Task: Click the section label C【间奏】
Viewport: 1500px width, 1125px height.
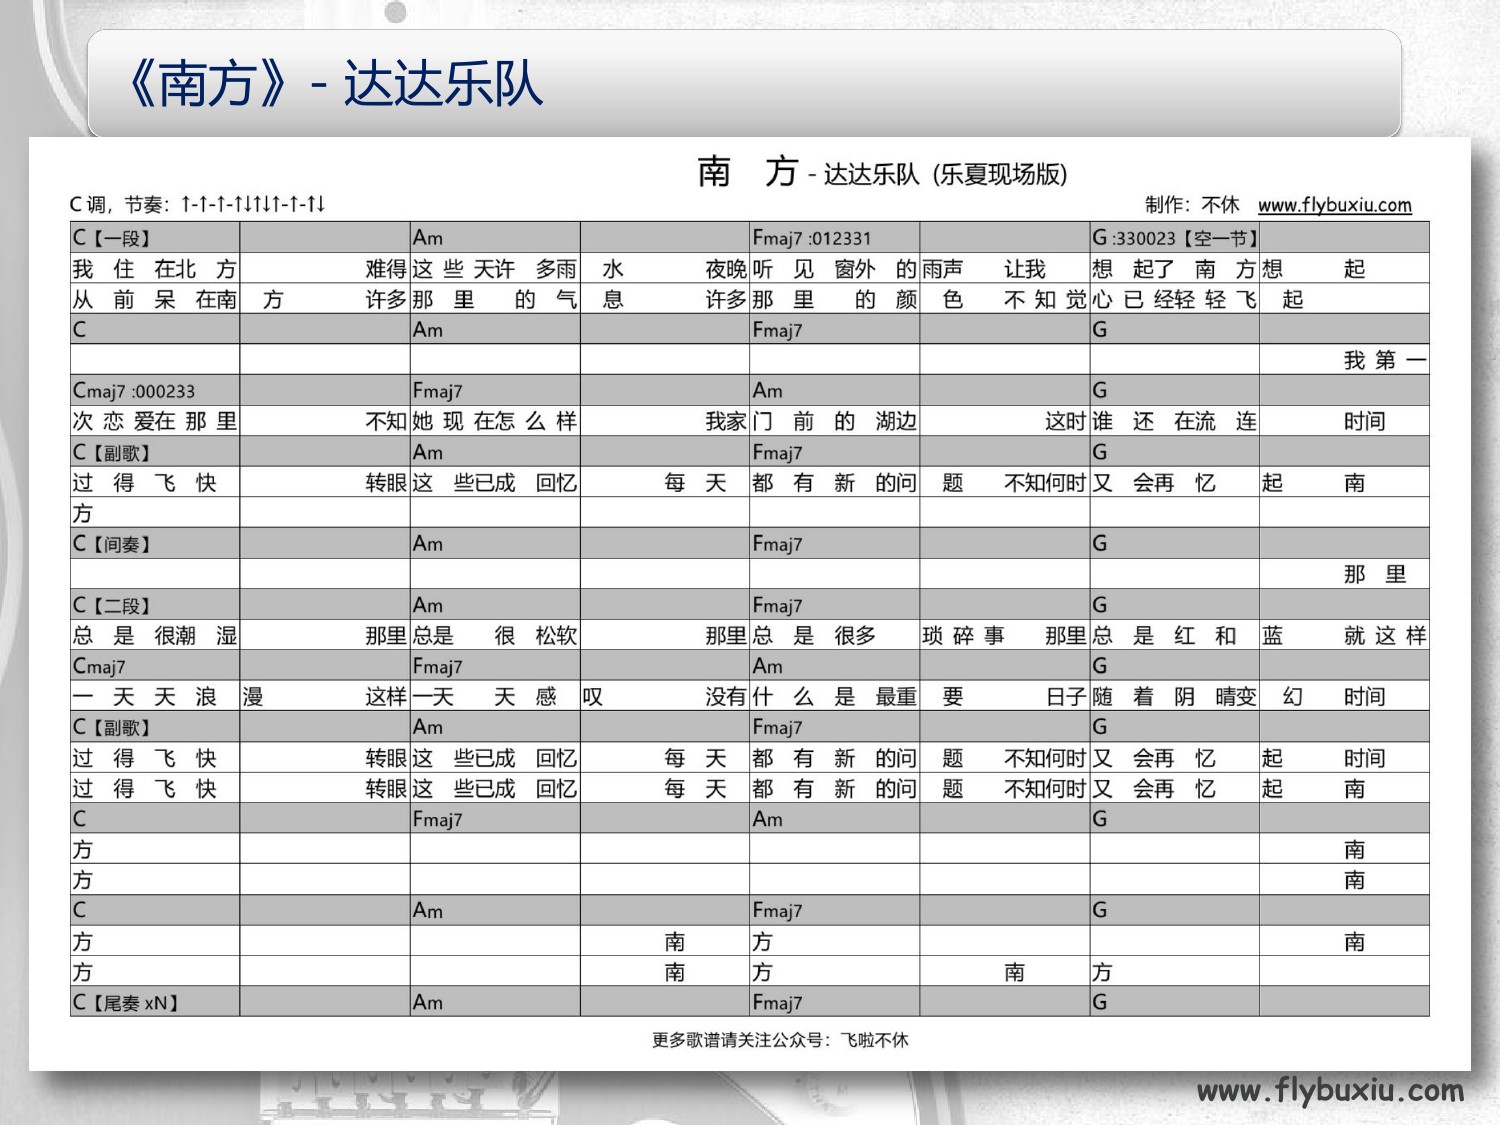Action: point(112,544)
